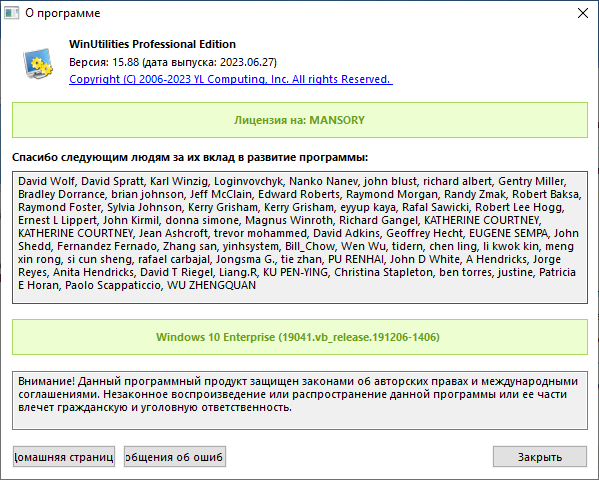Click the name Christina Stapleton in credits

coord(384,272)
